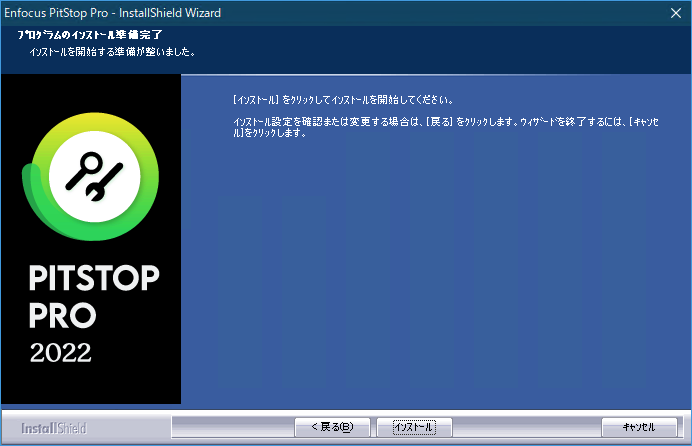692x446 pixels.
Task: Click the '2022' version text
Action: point(60,353)
